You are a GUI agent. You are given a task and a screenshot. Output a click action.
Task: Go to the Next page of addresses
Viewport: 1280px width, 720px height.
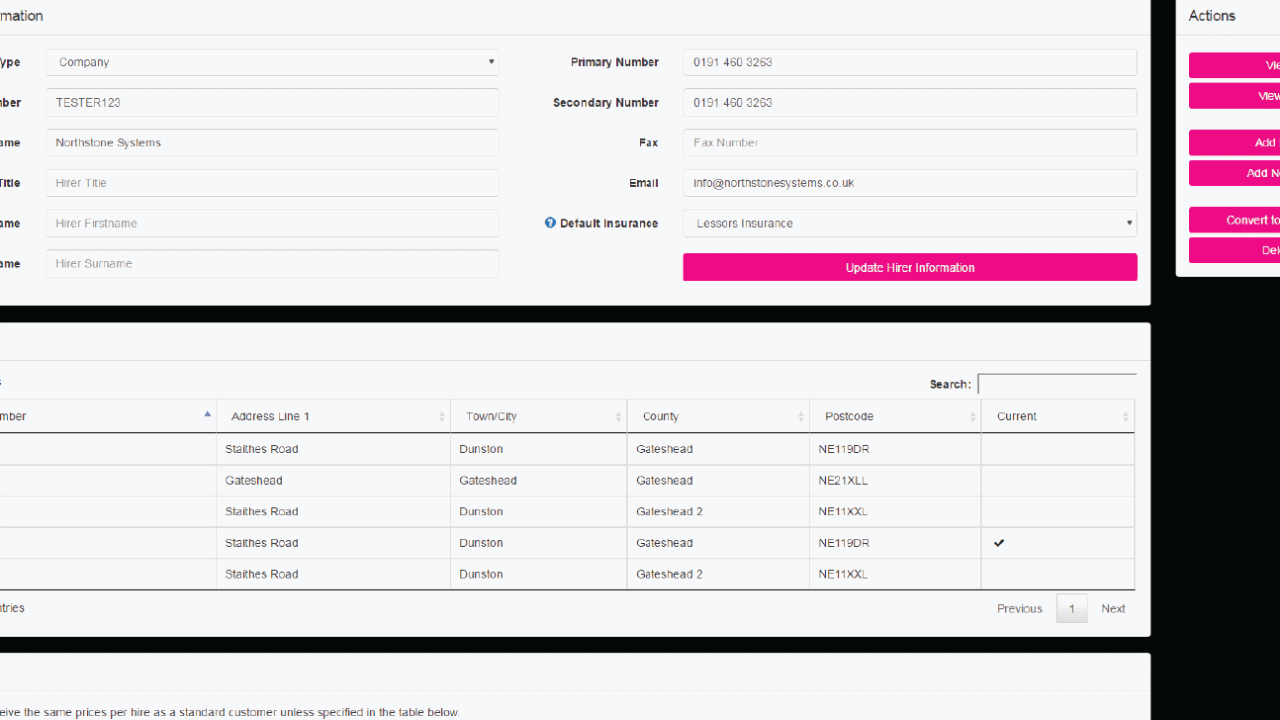click(x=1112, y=608)
